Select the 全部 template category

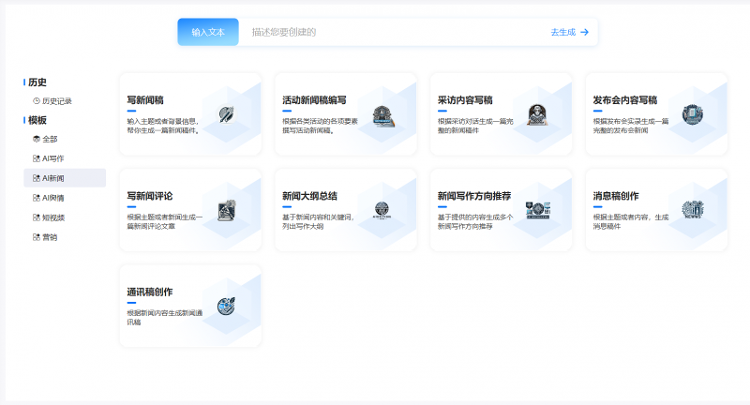point(50,139)
